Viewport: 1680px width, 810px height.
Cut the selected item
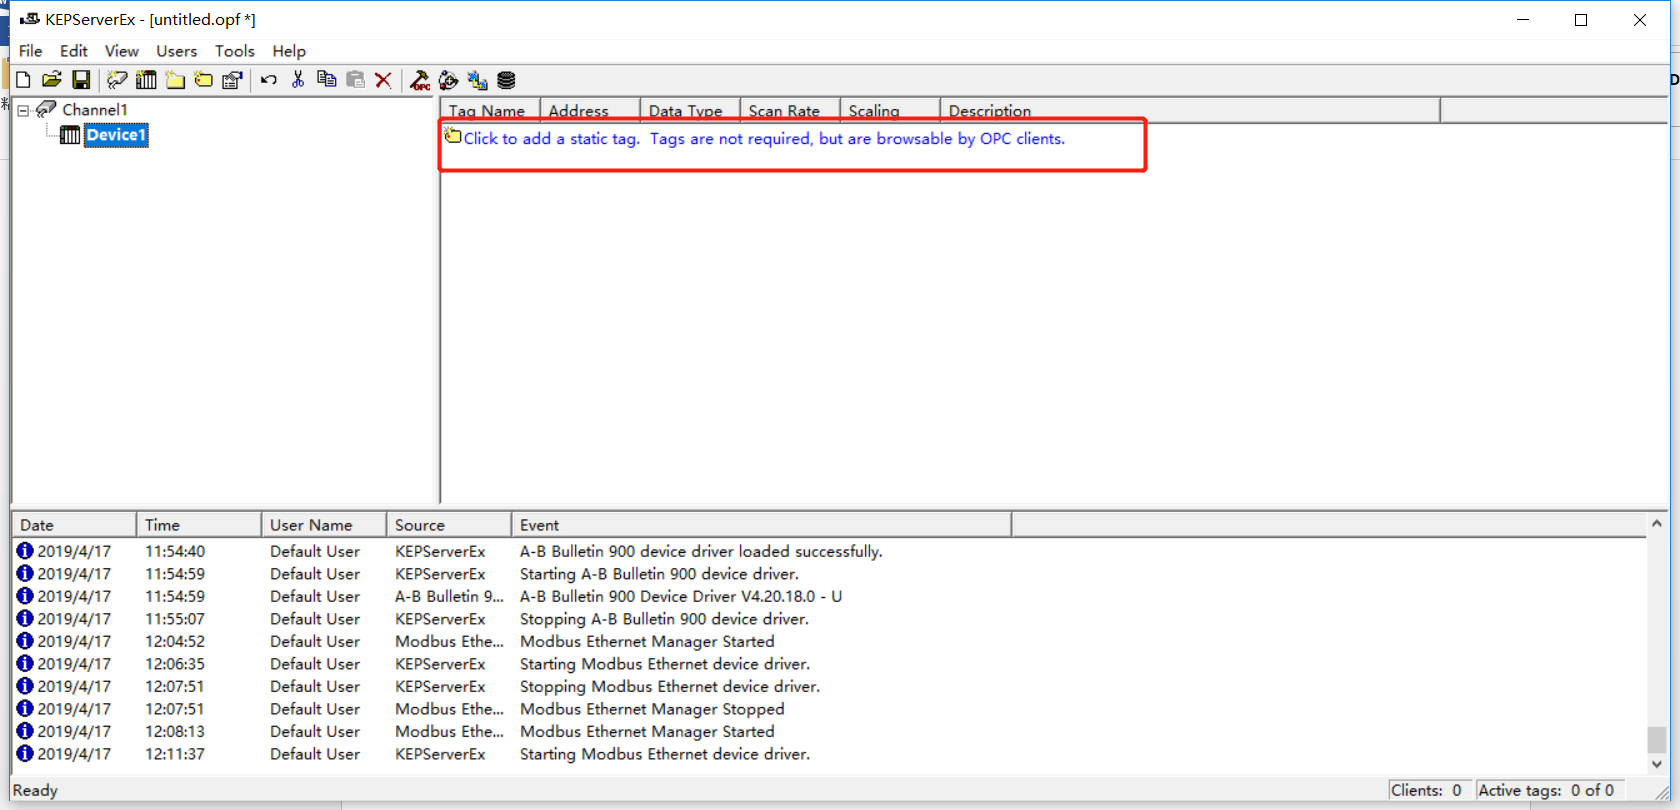point(297,80)
